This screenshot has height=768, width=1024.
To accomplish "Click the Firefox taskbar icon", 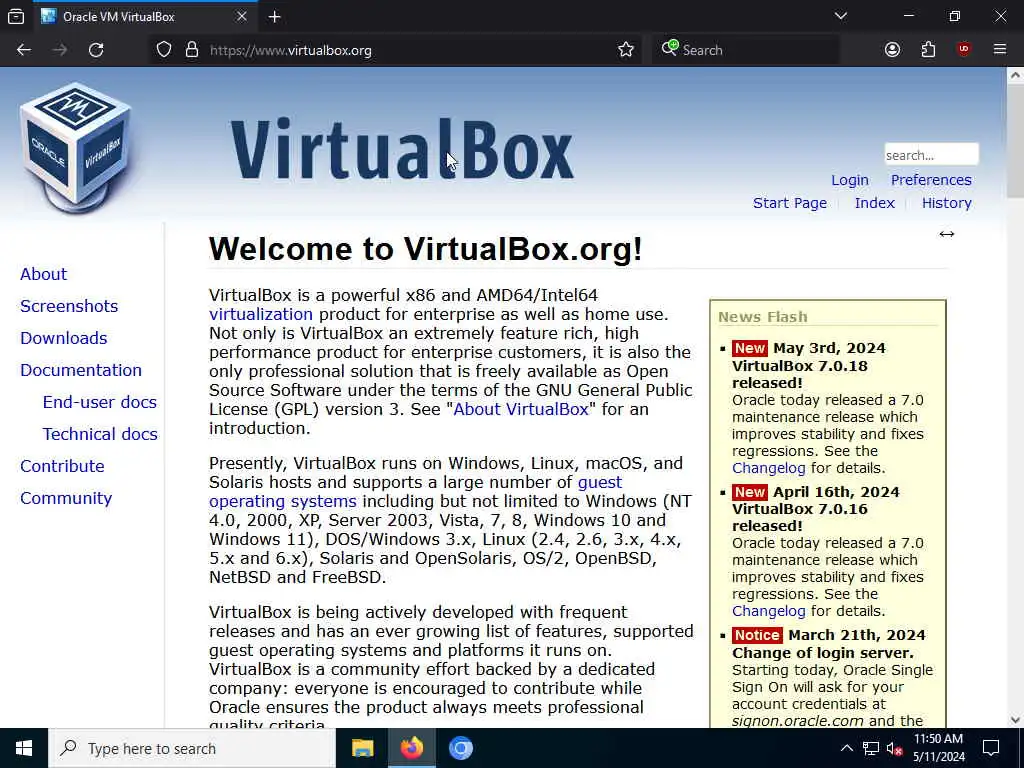I will click(x=411, y=748).
